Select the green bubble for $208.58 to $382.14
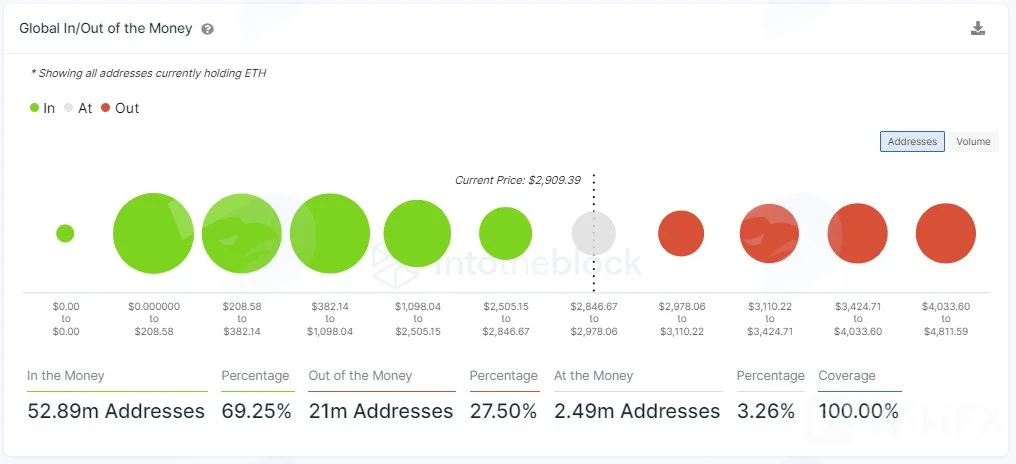1016x464 pixels. coord(242,233)
